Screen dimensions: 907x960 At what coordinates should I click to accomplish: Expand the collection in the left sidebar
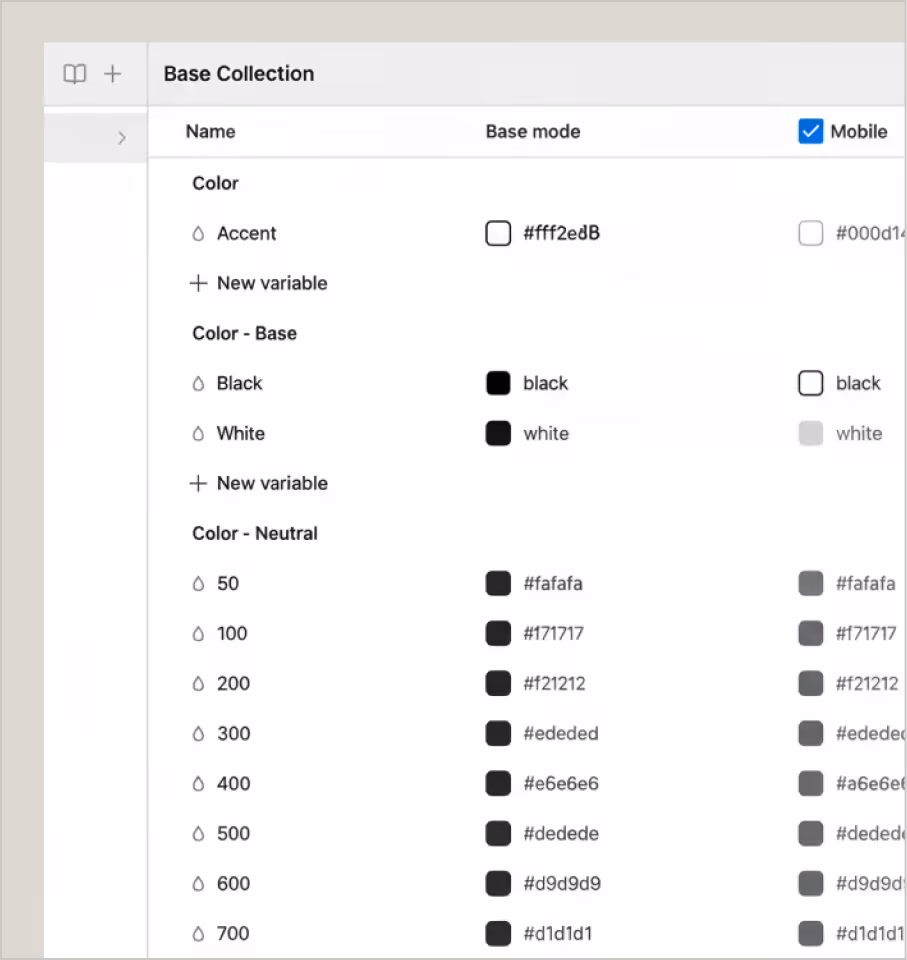point(122,137)
